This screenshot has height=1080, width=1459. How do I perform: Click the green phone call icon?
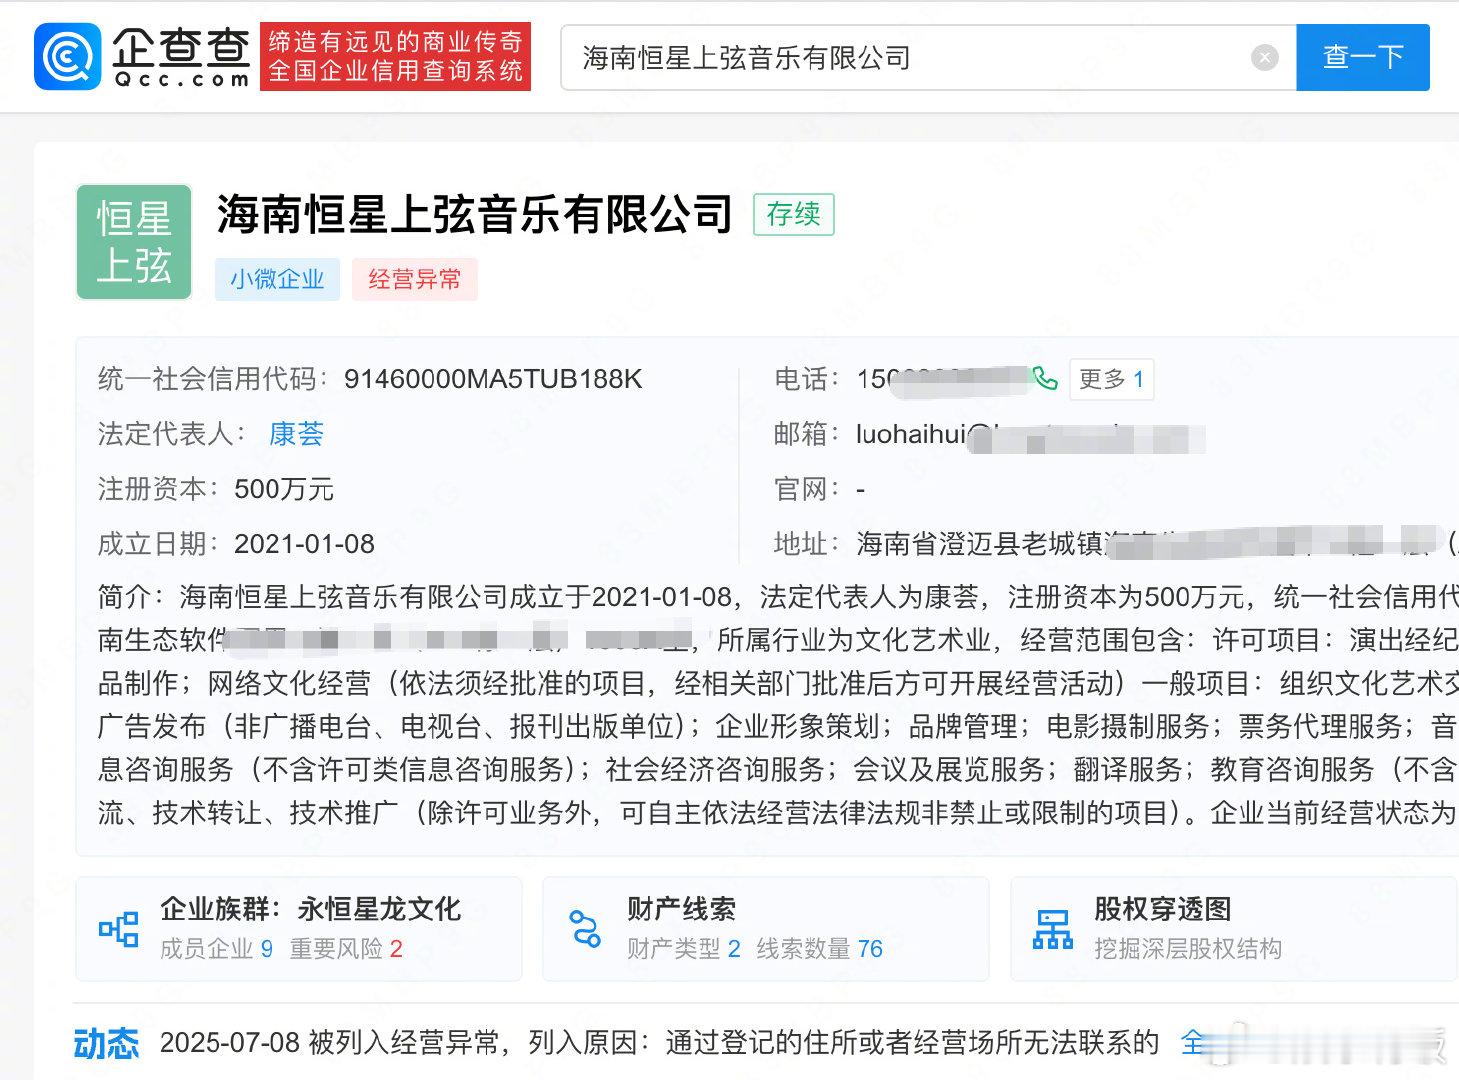pyautogui.click(x=1045, y=379)
